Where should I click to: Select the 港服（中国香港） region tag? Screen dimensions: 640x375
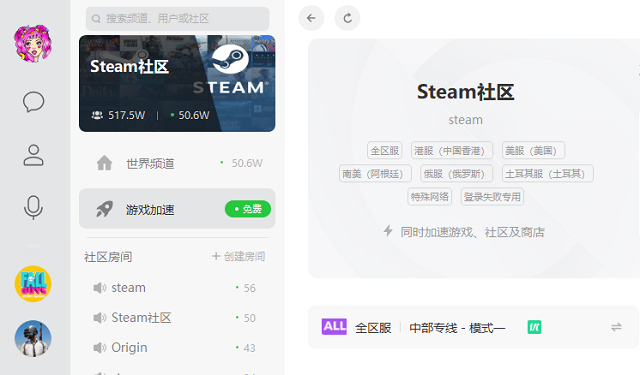[x=452, y=151]
